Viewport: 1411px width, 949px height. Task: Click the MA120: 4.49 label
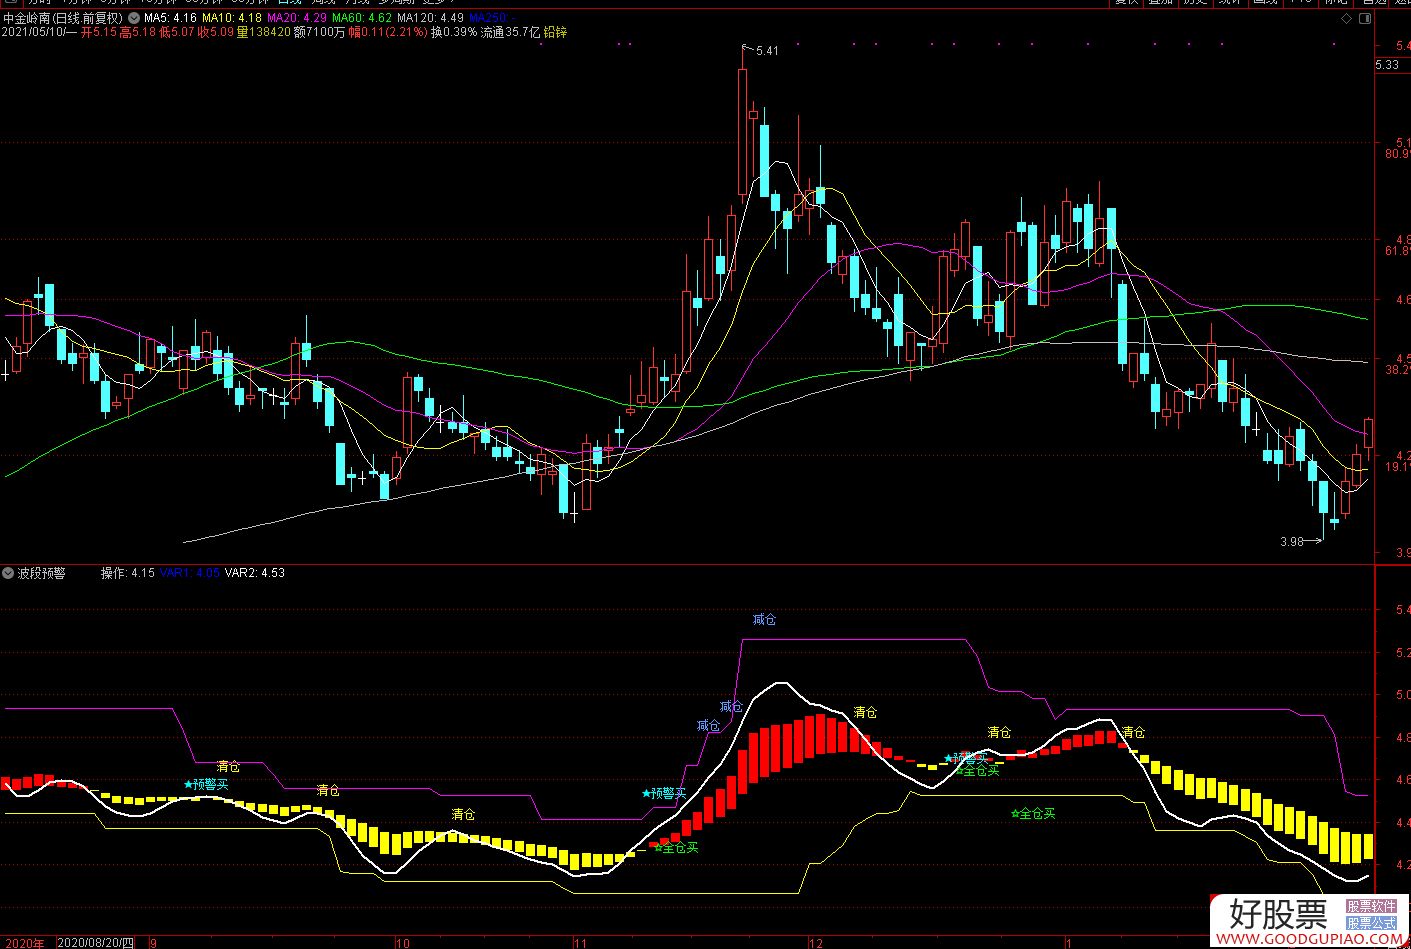tap(430, 18)
